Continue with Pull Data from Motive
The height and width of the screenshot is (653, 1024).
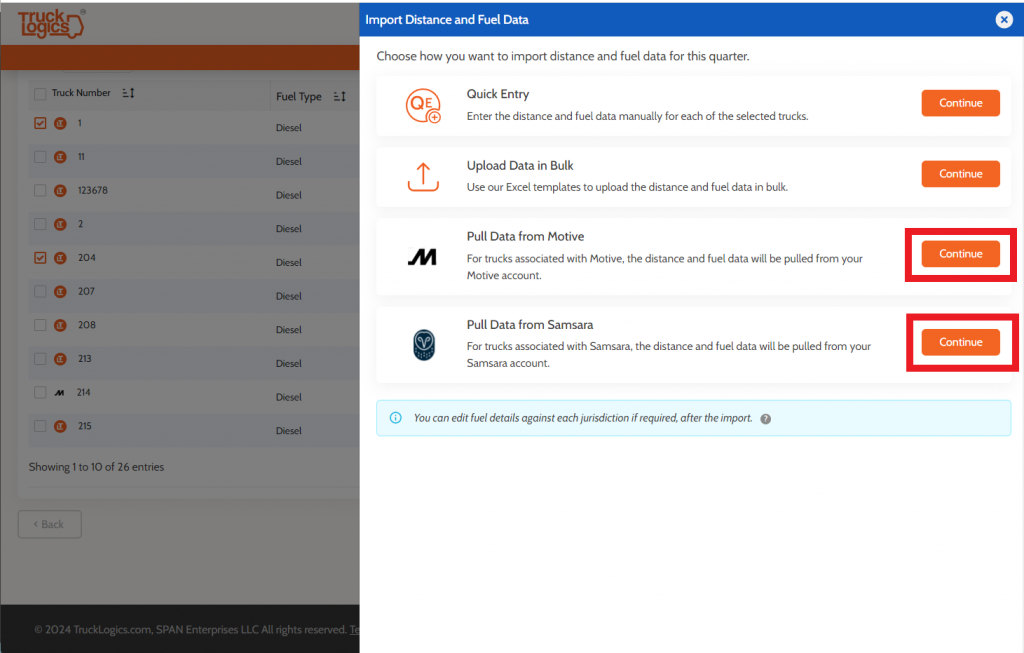960,254
